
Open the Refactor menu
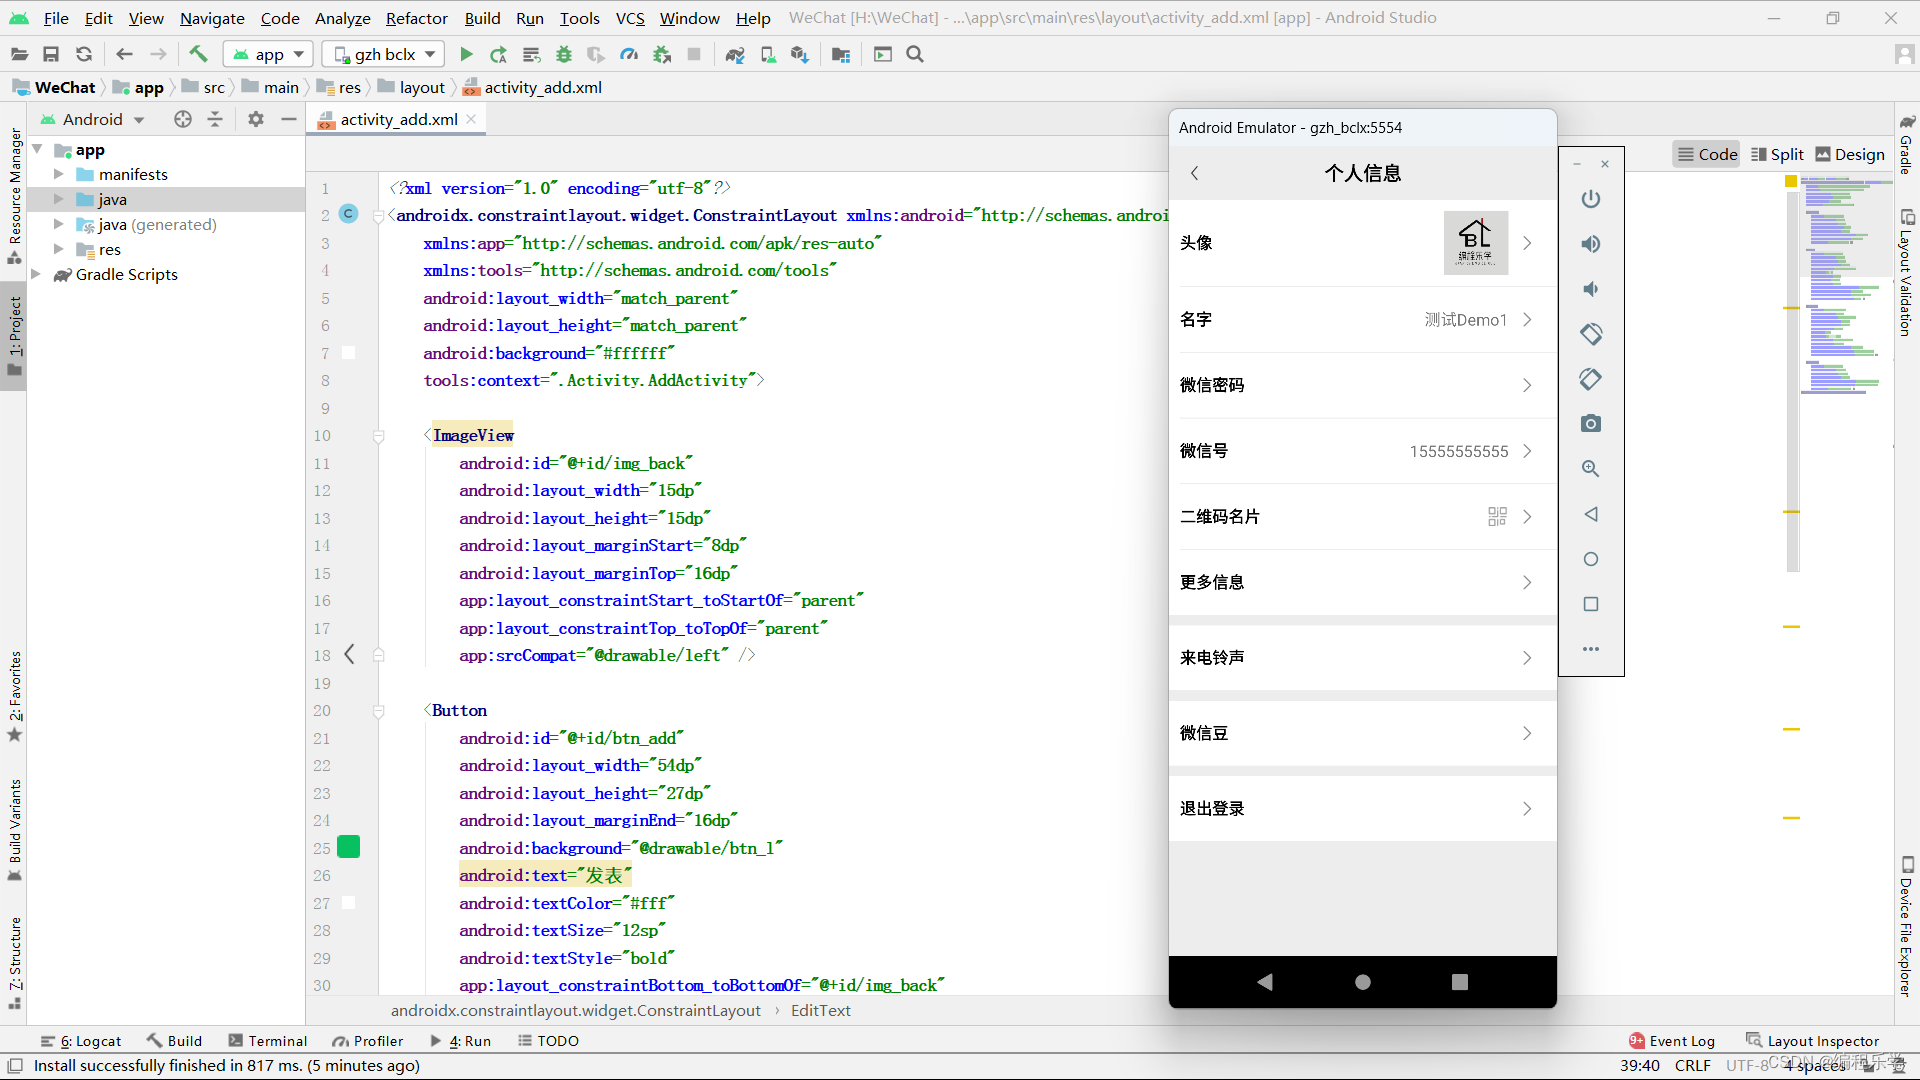coord(416,18)
